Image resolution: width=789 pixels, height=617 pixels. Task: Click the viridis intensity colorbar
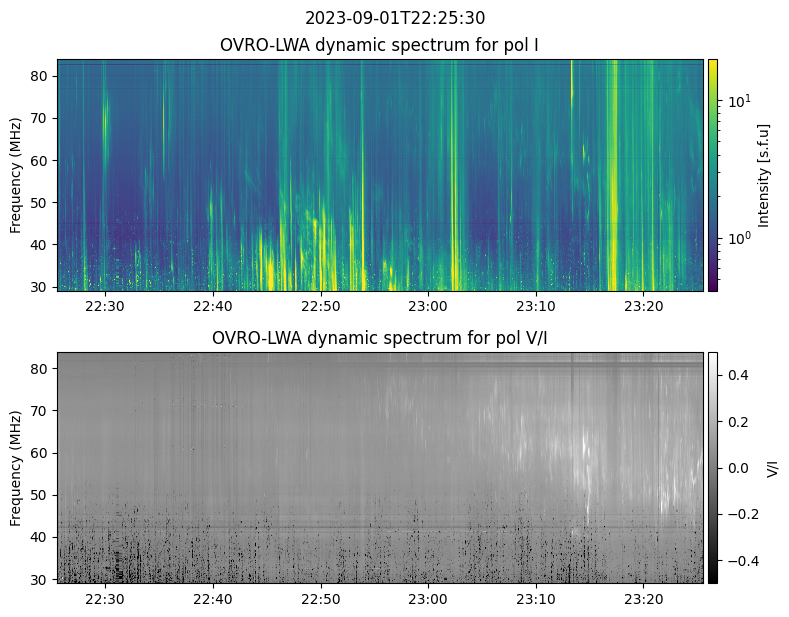pyautogui.click(x=713, y=175)
